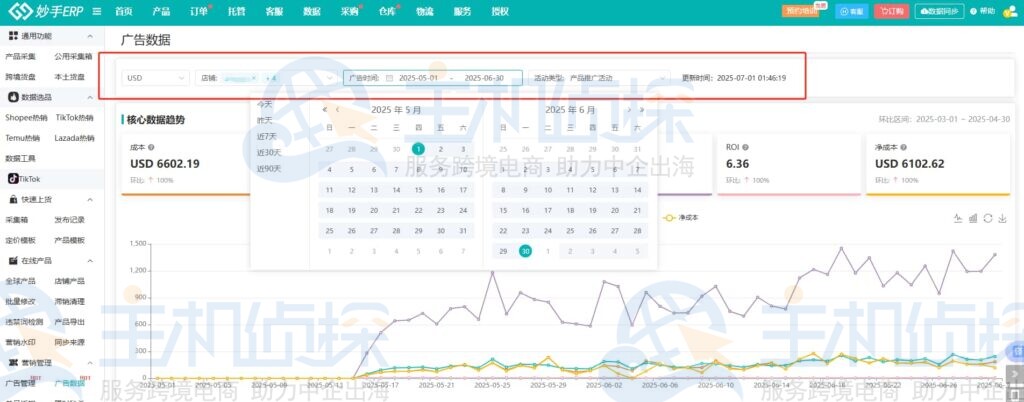Open 违禁词检测 in sidebar
The height and width of the screenshot is (402, 1024).
pos(24,322)
